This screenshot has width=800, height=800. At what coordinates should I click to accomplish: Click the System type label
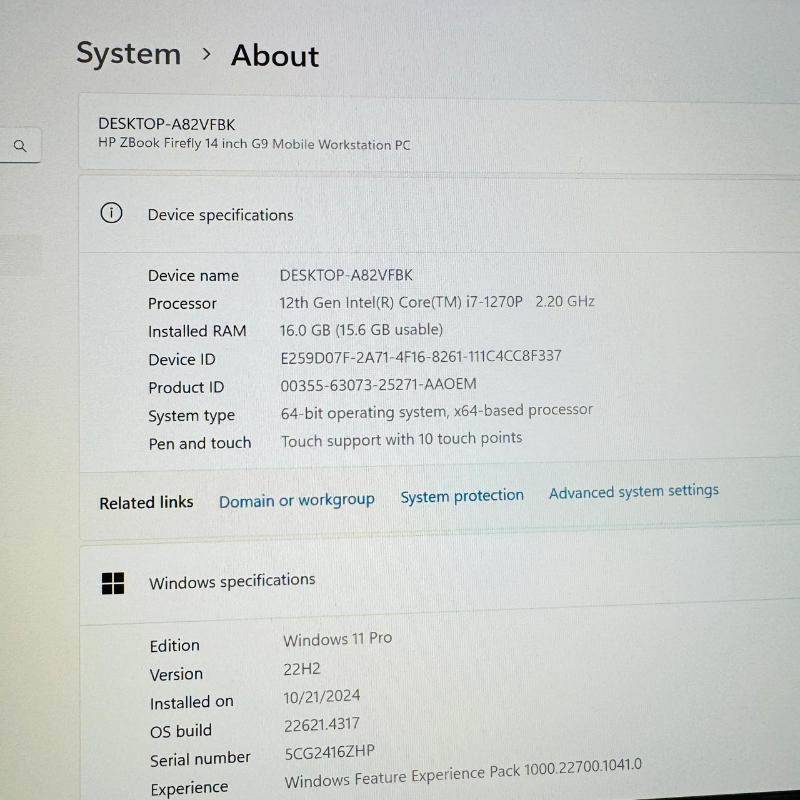(191, 416)
